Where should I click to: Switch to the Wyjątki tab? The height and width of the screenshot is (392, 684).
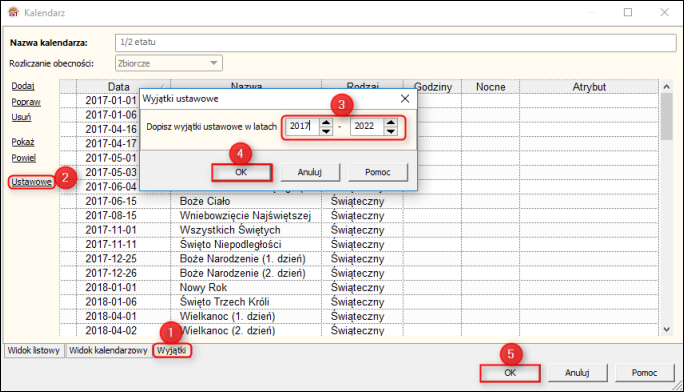[171, 350]
